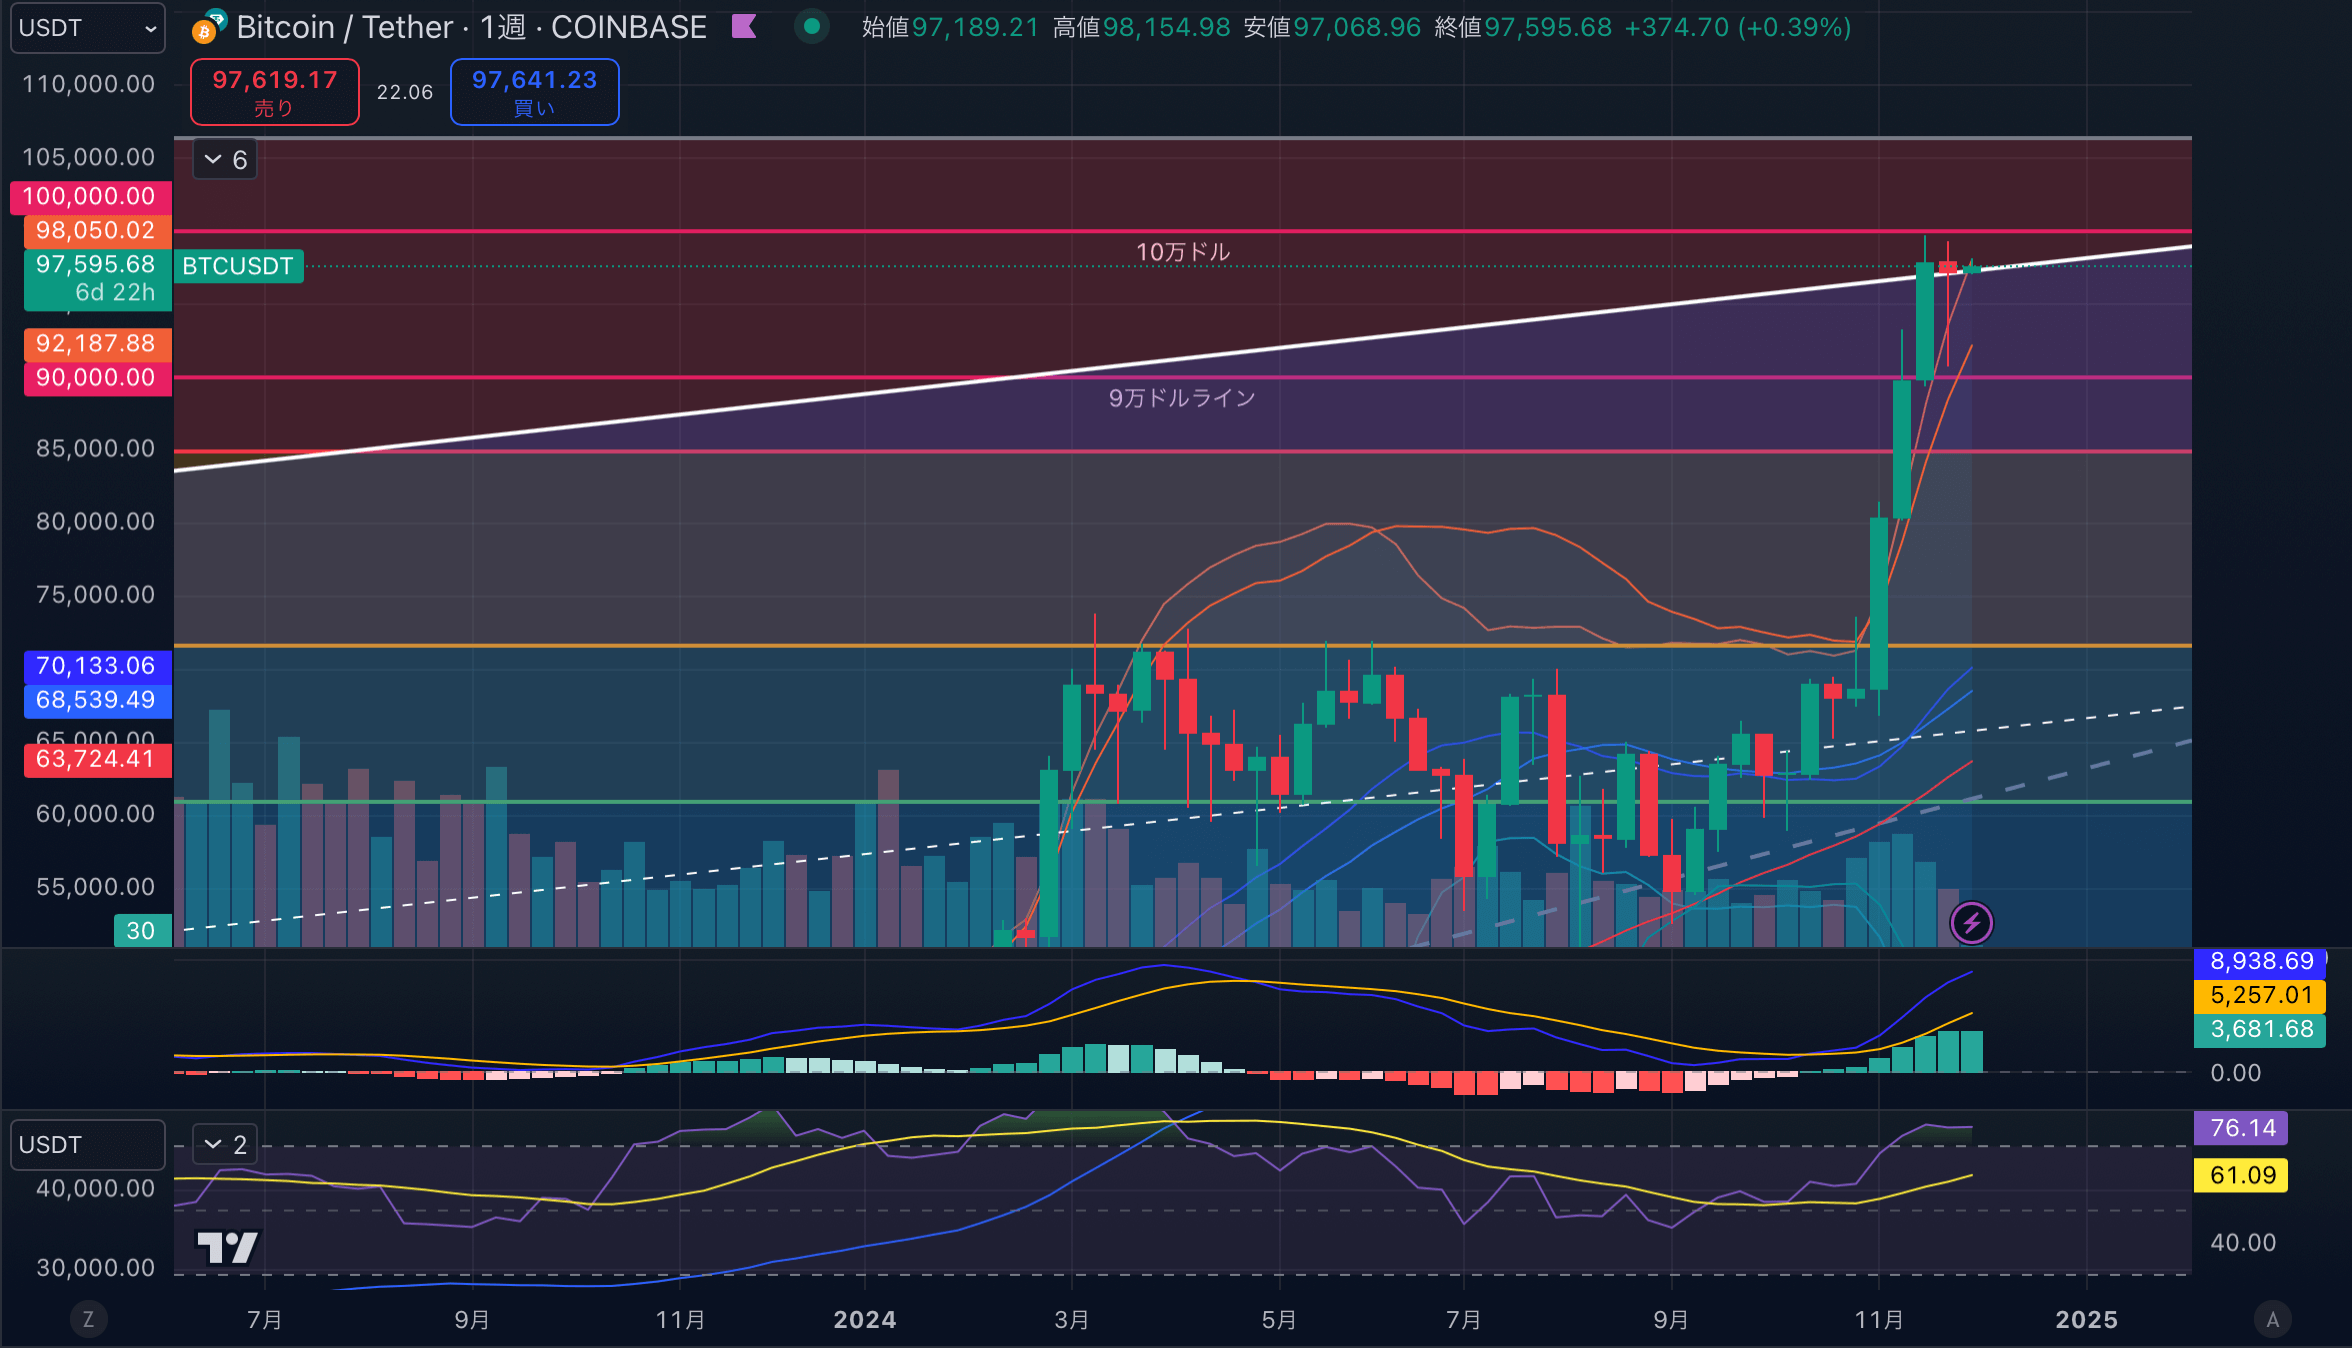The image size is (2352, 1348).
Task: Toggle the A auto-scale button
Action: click(2273, 1319)
